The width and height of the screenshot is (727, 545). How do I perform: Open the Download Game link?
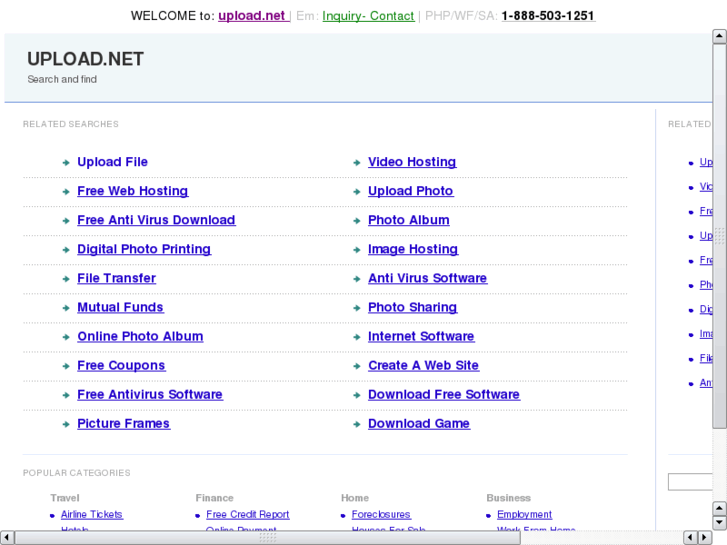point(419,423)
